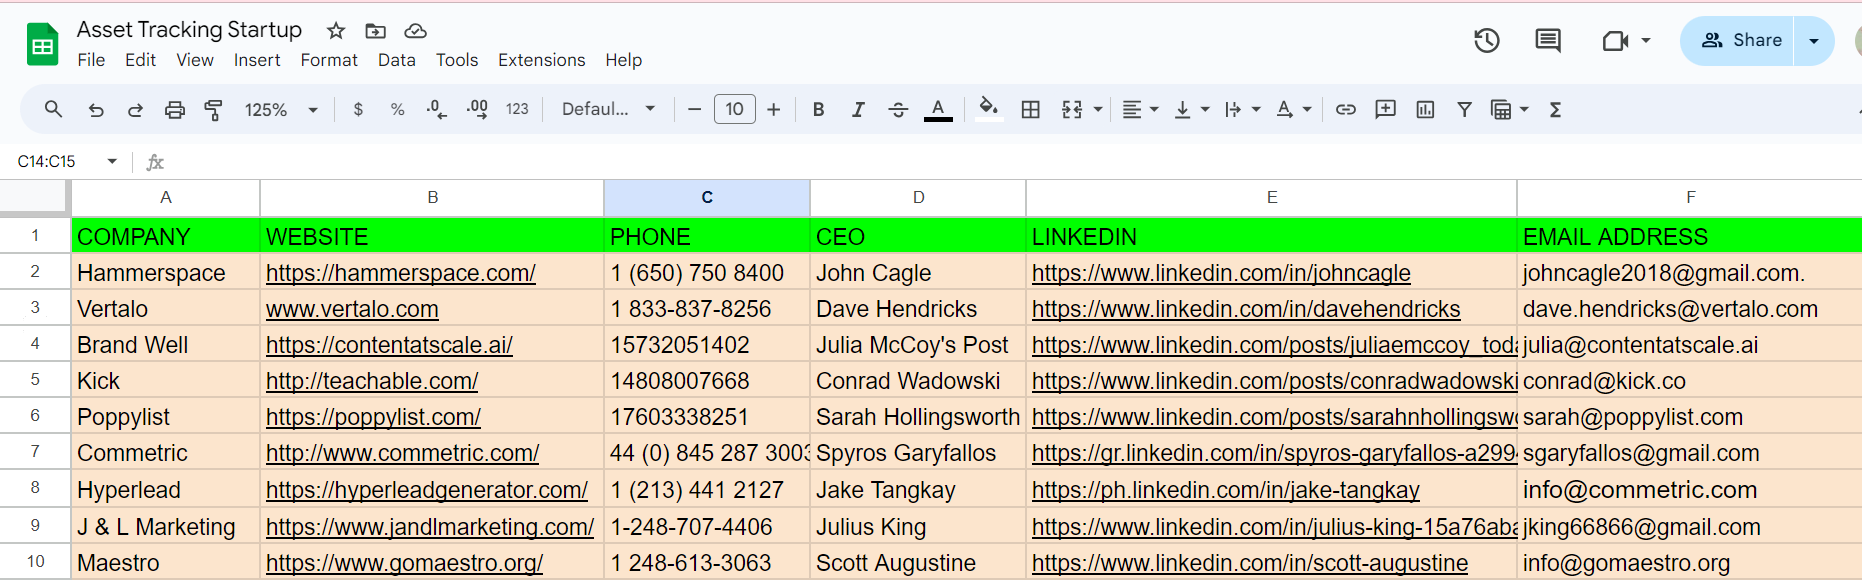This screenshot has height=580, width=1862.
Task: Open the Data menu
Action: click(x=396, y=60)
